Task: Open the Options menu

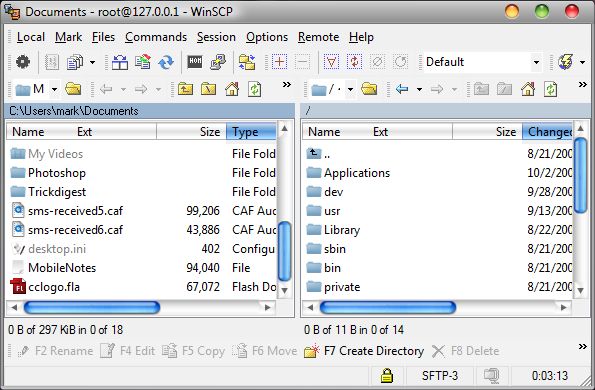Action: (x=267, y=37)
